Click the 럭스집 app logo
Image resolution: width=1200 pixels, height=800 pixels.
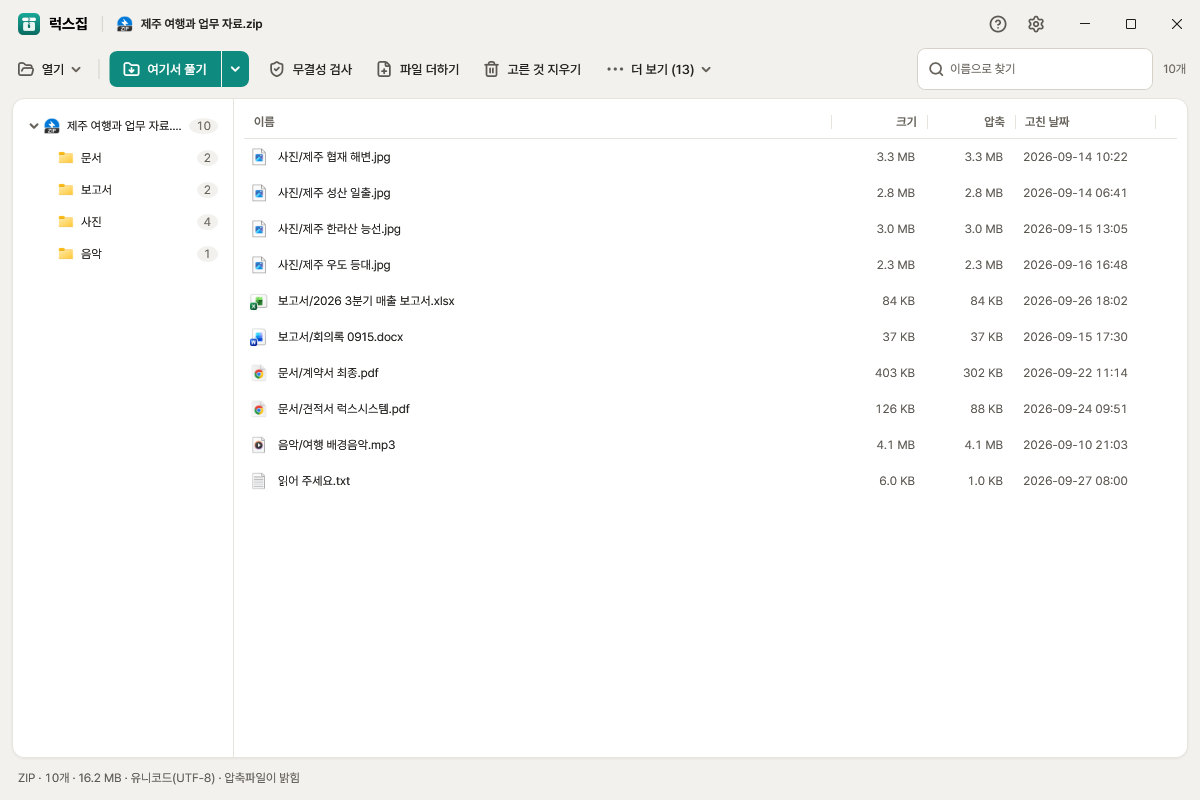(29, 24)
